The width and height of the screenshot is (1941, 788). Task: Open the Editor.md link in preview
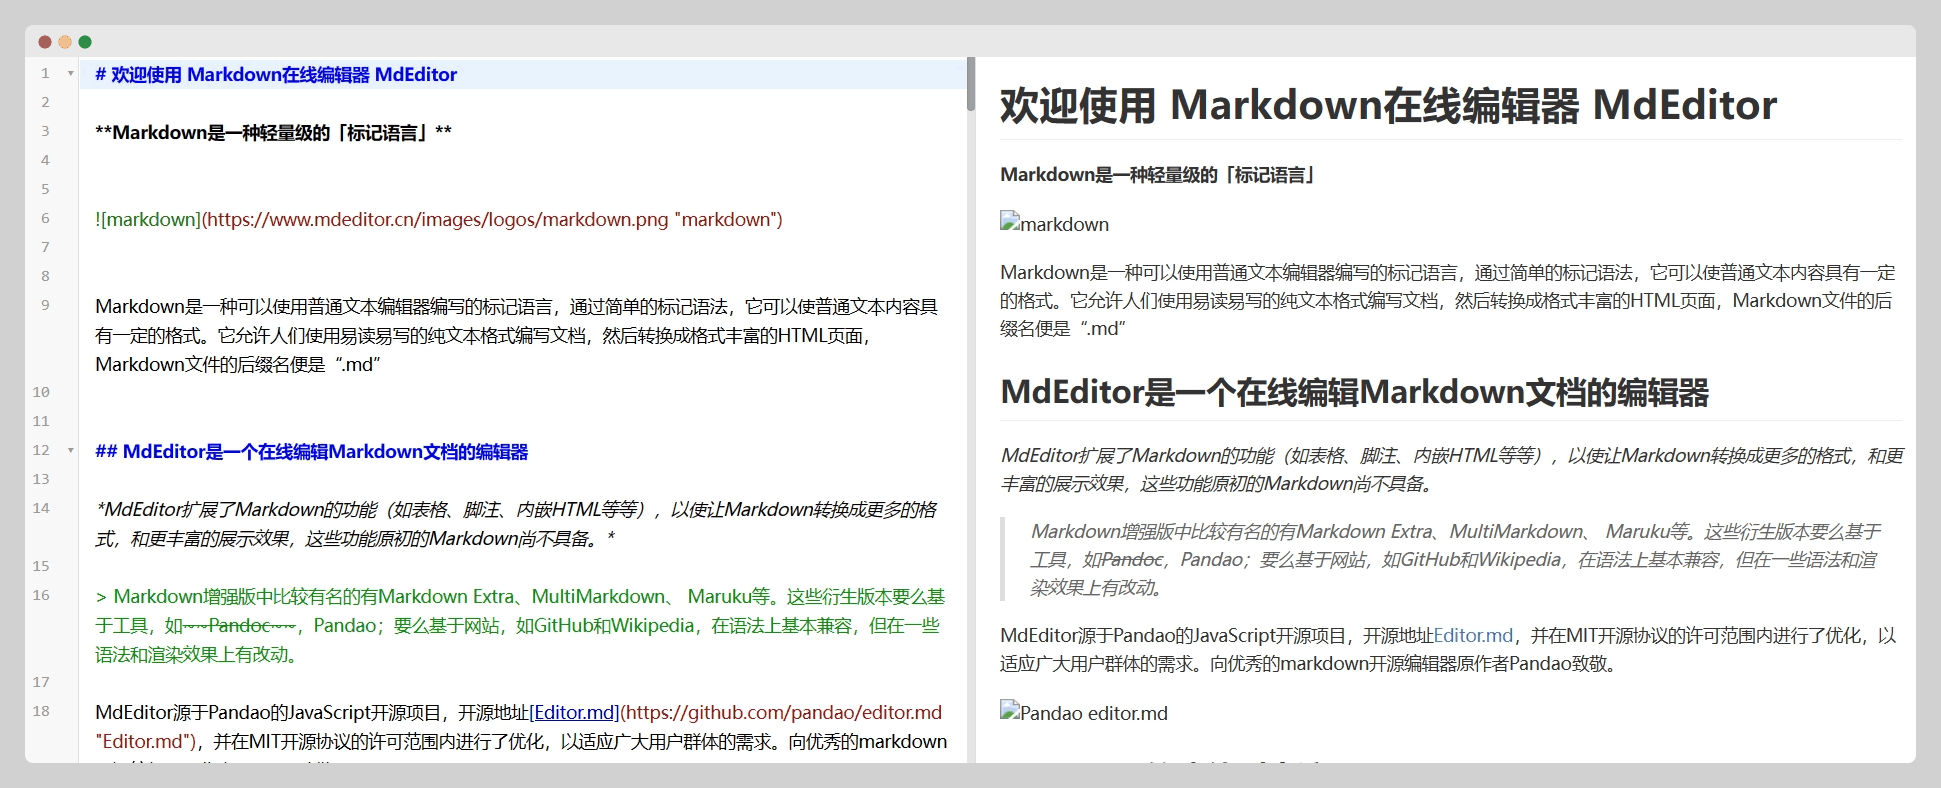[1472, 636]
